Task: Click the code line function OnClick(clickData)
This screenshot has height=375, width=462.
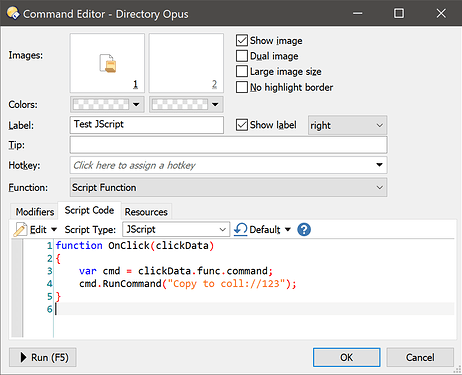Action: click(135, 246)
